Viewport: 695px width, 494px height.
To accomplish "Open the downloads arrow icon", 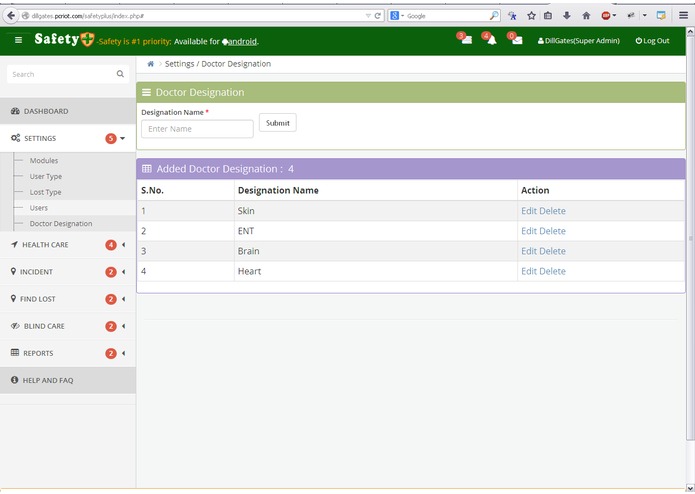I will click(x=566, y=16).
